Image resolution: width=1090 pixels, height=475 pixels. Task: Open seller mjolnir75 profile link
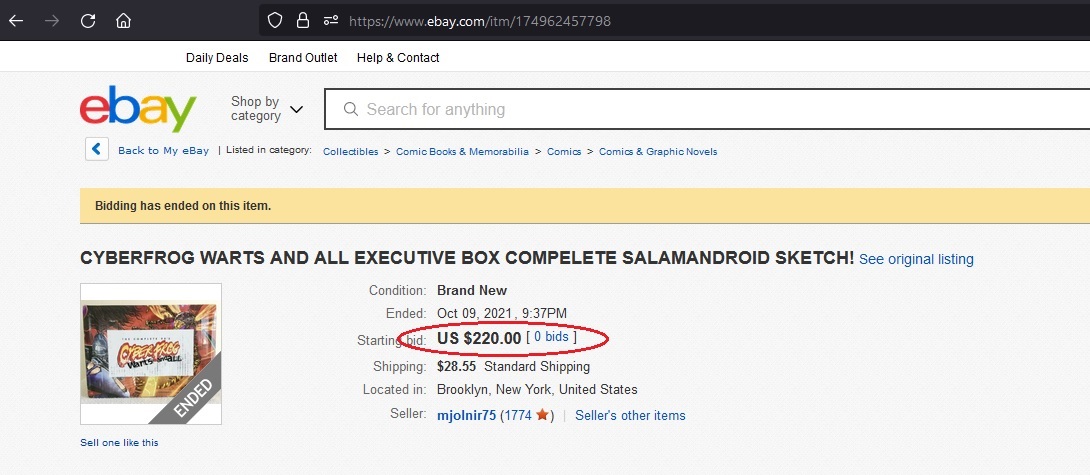(x=466, y=415)
